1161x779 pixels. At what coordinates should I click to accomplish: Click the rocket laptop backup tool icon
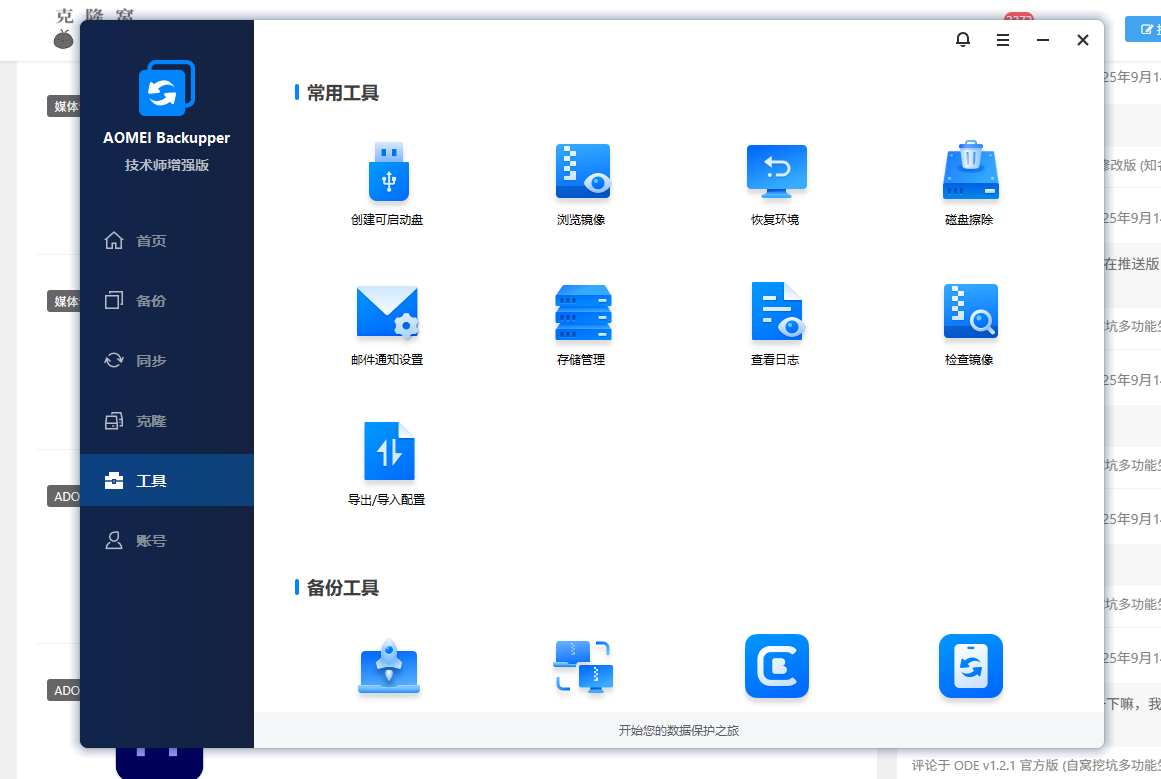[x=389, y=666]
